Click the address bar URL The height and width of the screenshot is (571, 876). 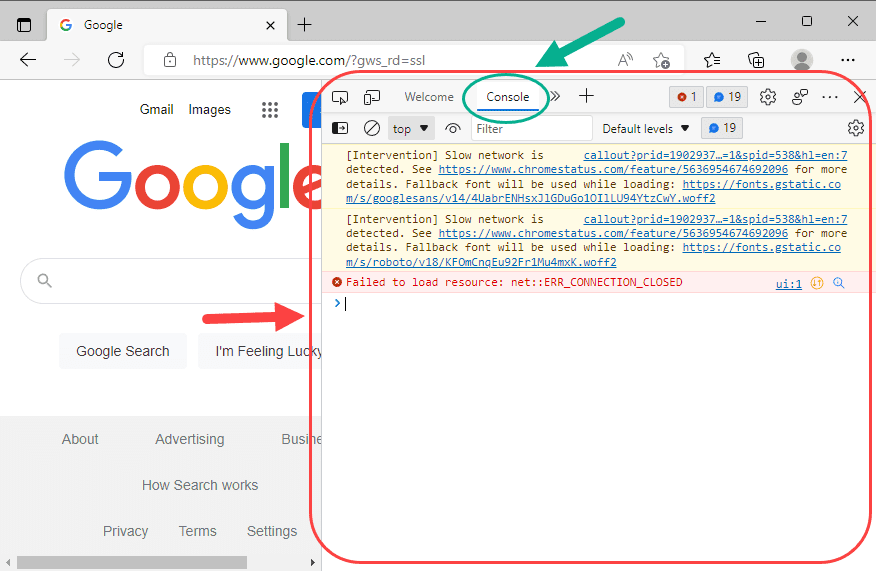coord(309,60)
